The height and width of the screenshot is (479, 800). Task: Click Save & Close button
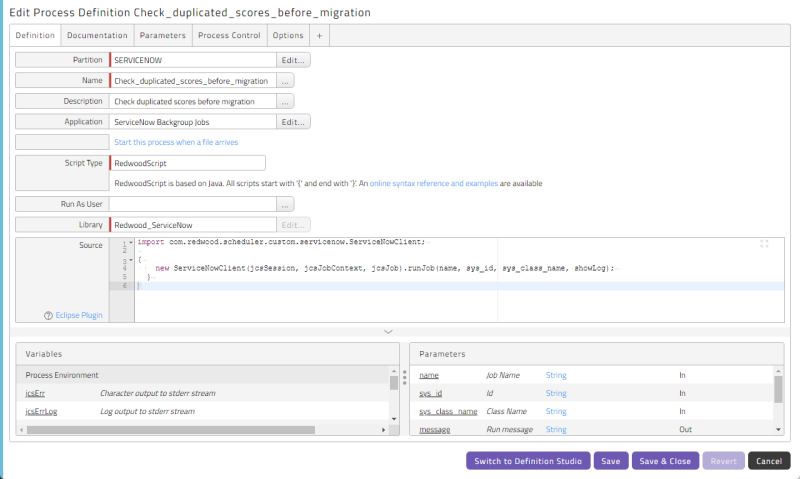(665, 461)
